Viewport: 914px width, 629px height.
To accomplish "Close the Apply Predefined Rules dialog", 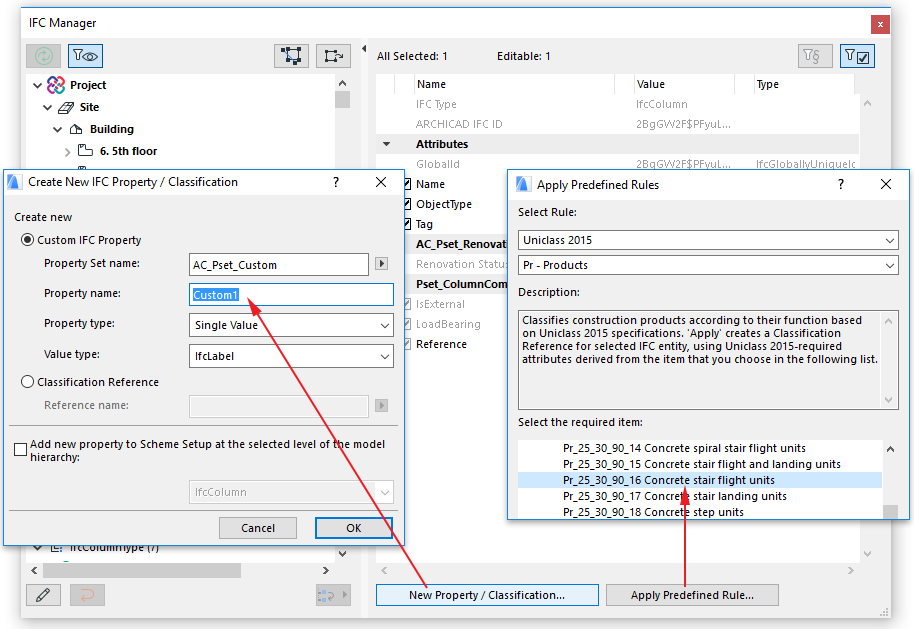I will coord(885,184).
